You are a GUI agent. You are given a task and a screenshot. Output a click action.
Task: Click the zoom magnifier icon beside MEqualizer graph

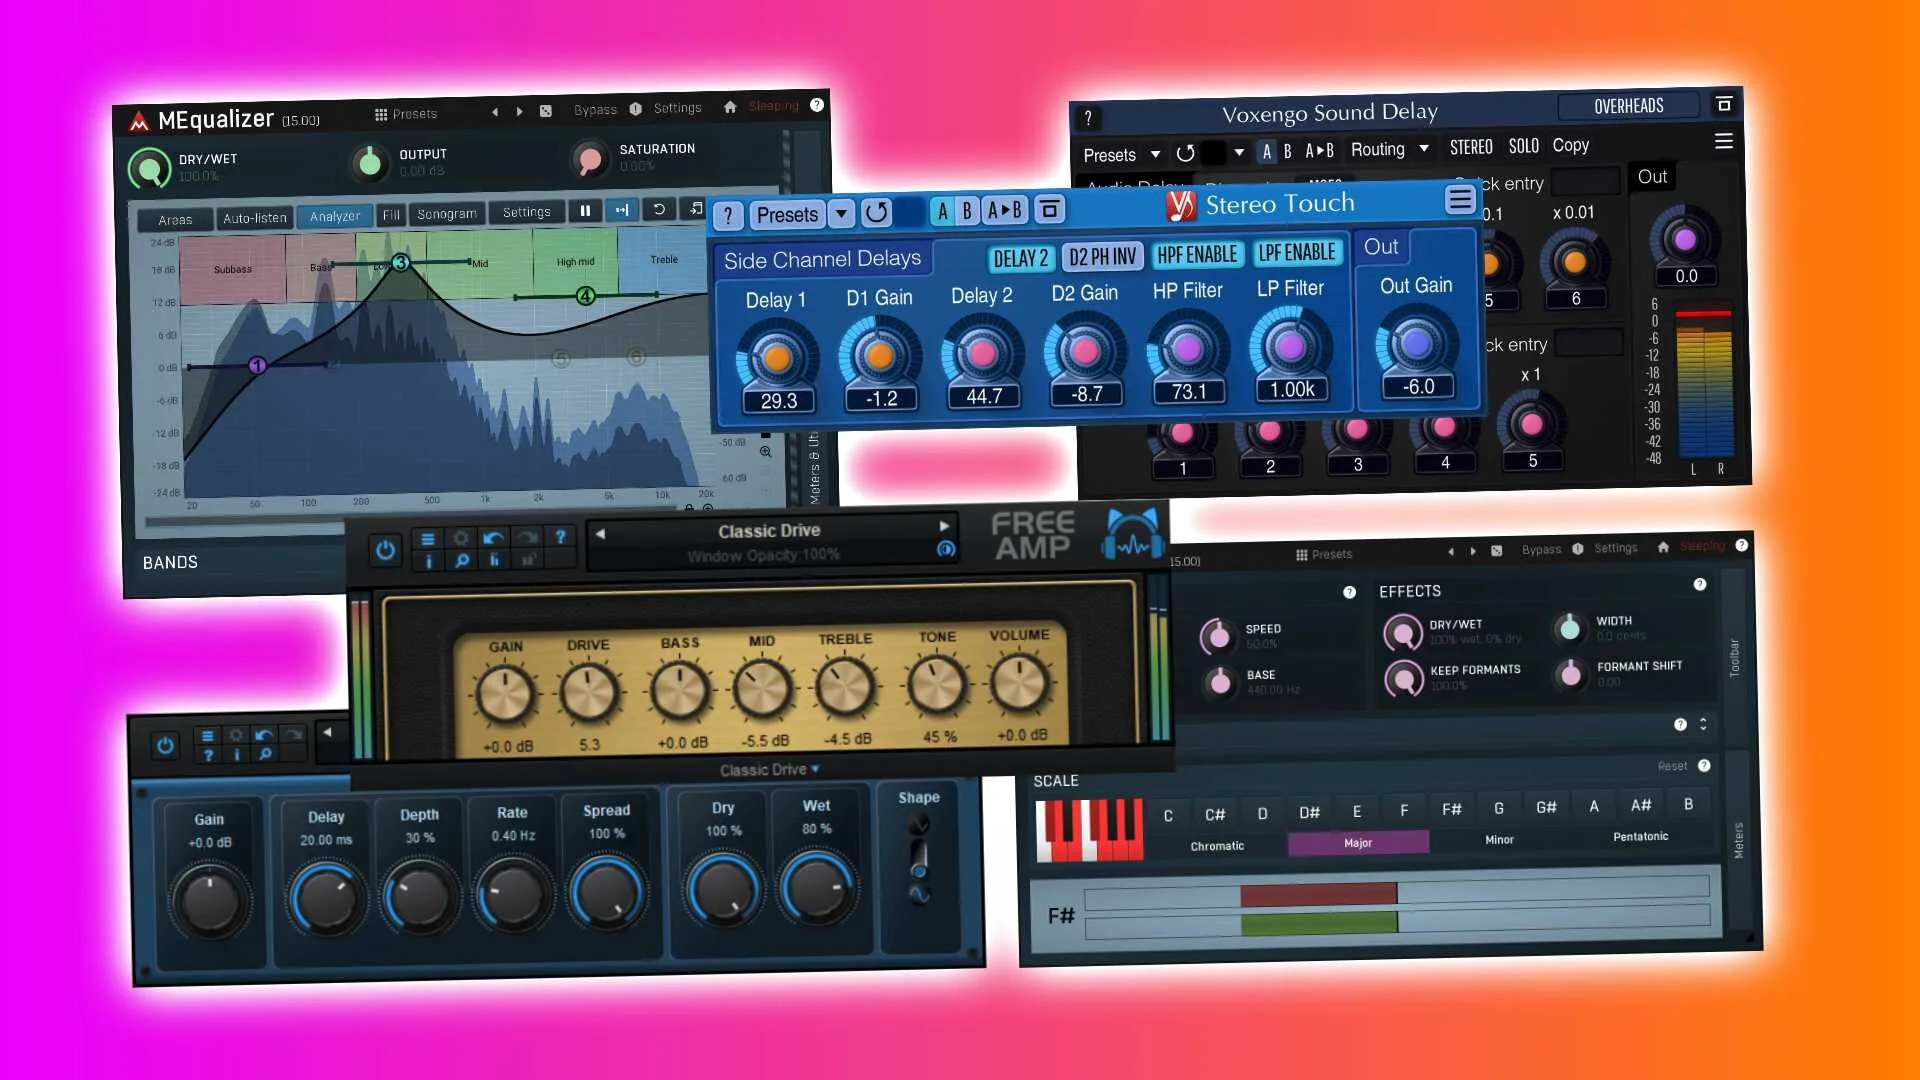pos(765,452)
